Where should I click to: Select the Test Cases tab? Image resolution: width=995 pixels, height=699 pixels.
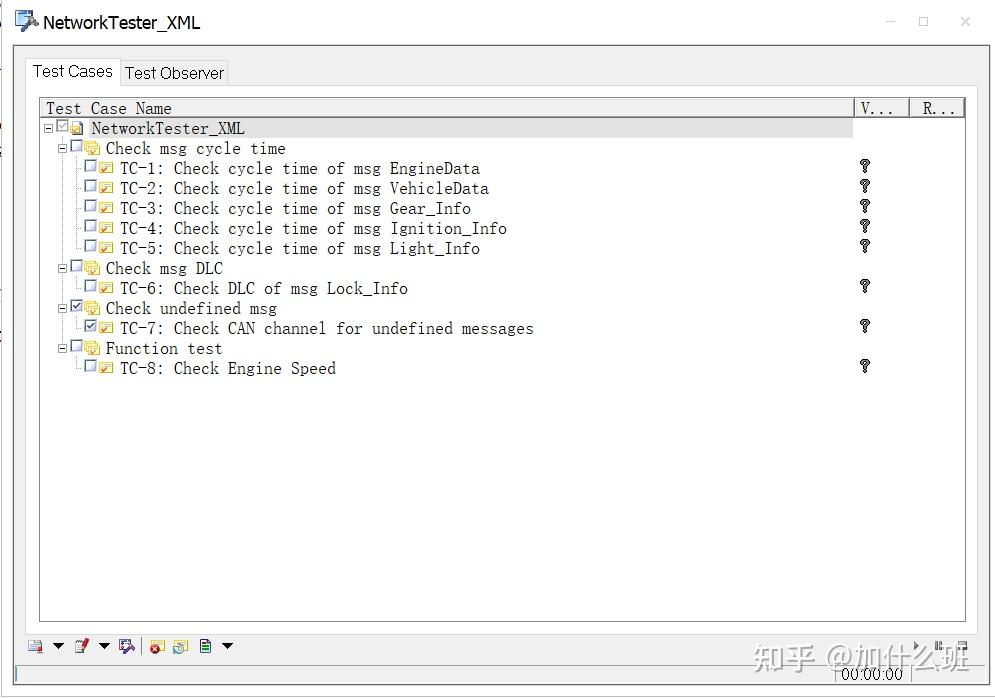coord(73,71)
